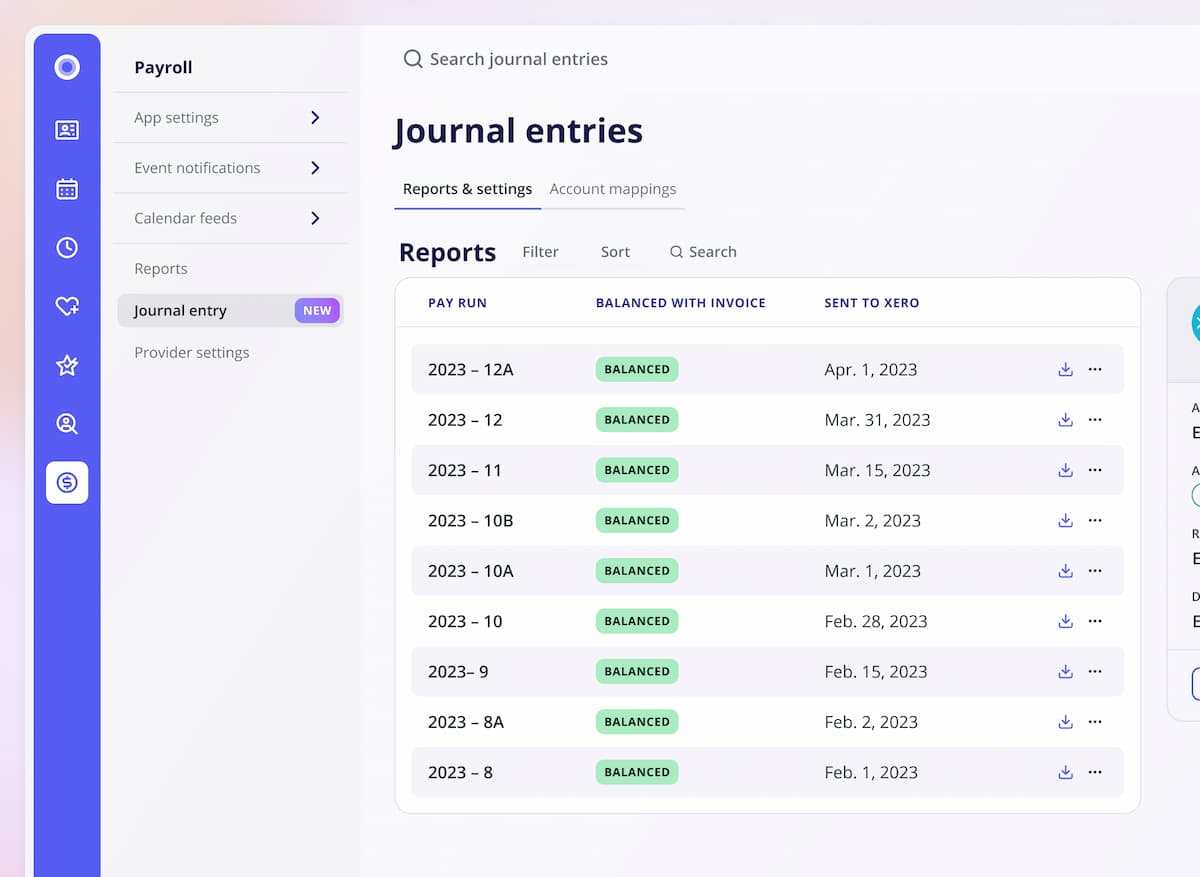Click the person-search recruiting sidebar icon
Screen dimensions: 1200x877
tap(67, 424)
